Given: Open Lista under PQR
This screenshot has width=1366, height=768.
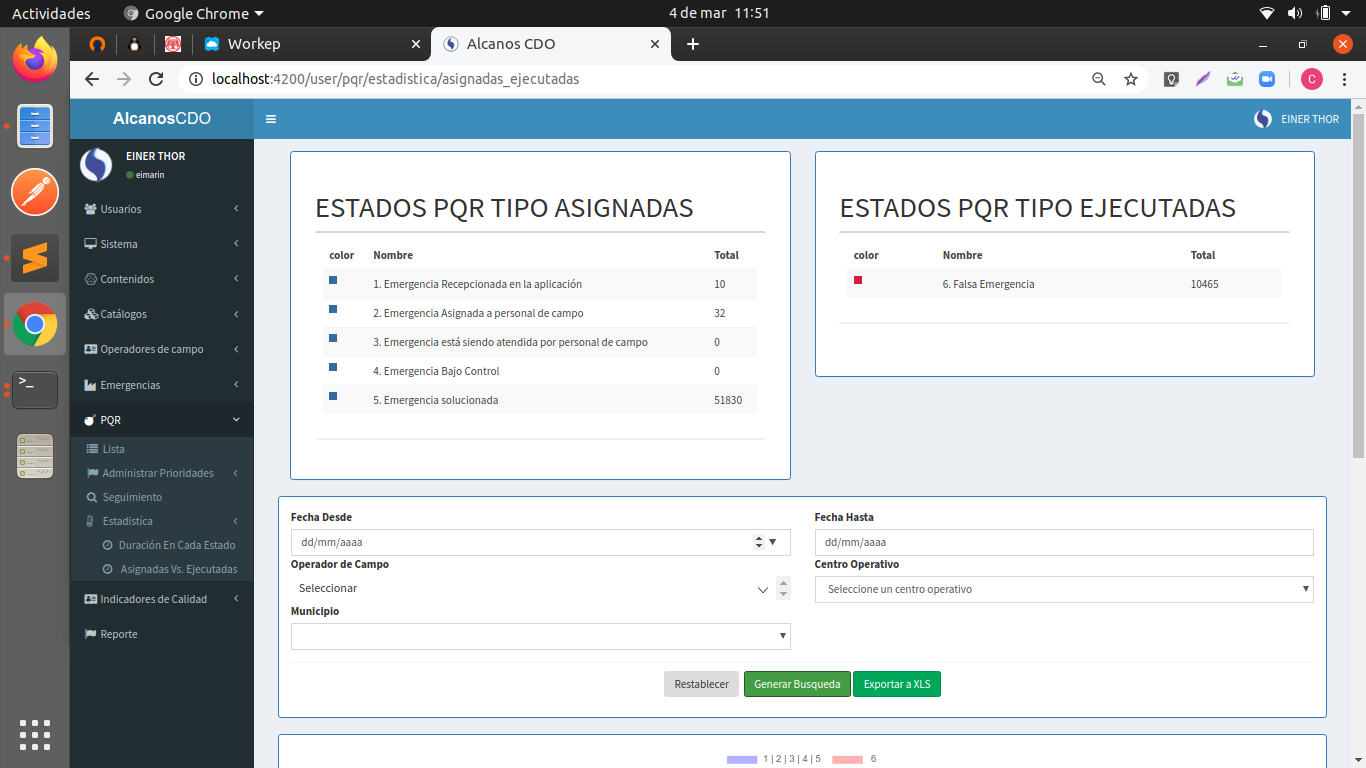Looking at the screenshot, I should 113,449.
